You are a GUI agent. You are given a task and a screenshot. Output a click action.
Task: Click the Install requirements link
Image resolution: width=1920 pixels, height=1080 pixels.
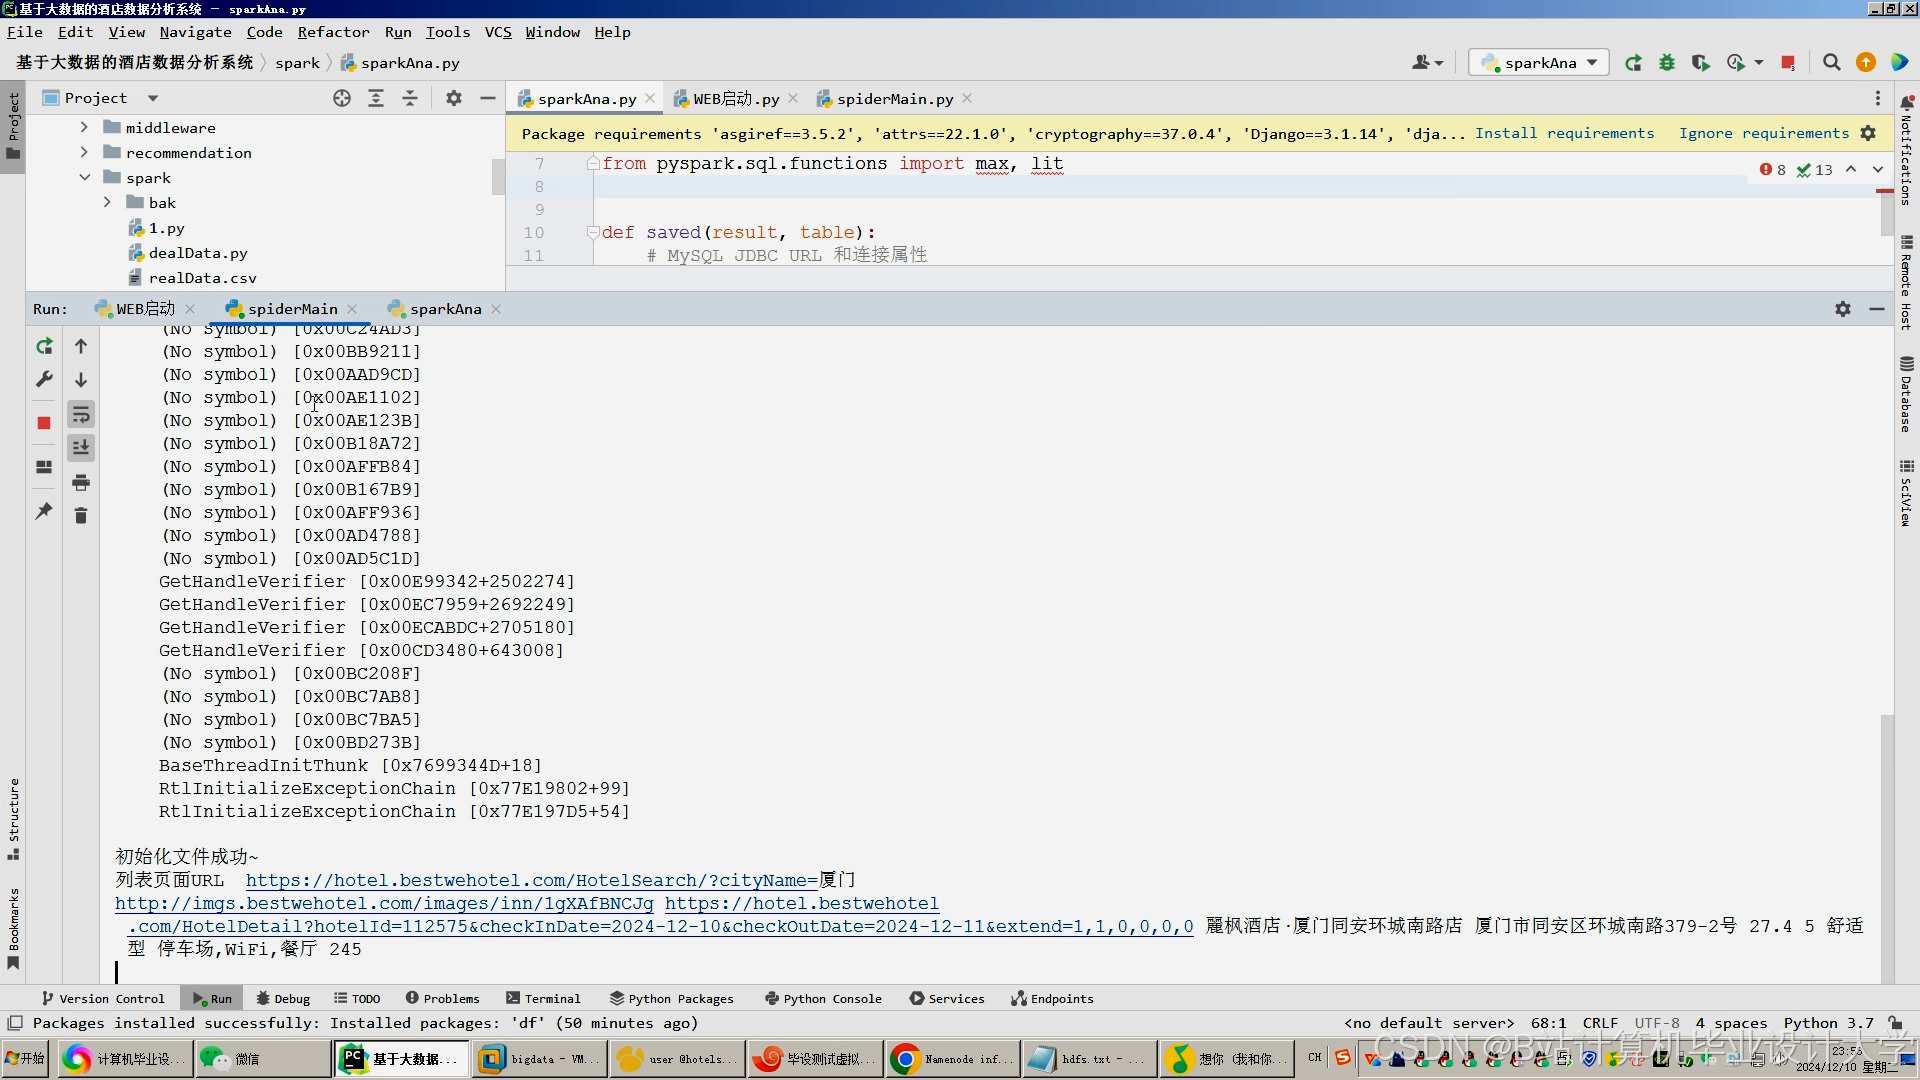1565,133
